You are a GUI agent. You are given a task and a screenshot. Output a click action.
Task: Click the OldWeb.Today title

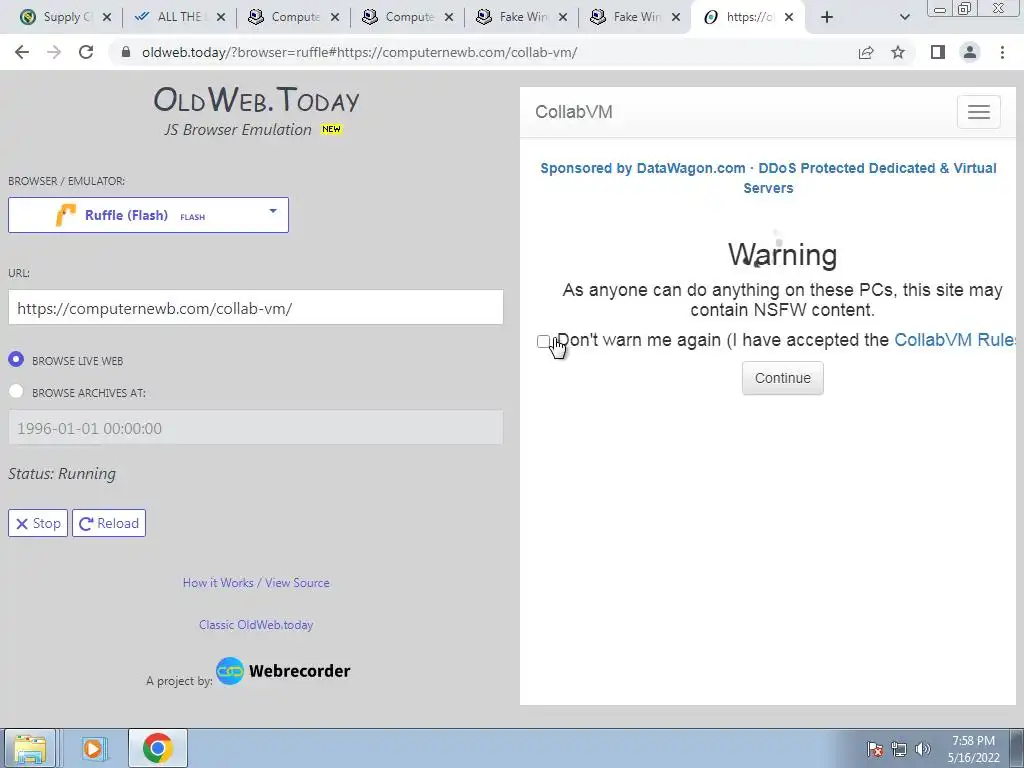pyautogui.click(x=256, y=100)
